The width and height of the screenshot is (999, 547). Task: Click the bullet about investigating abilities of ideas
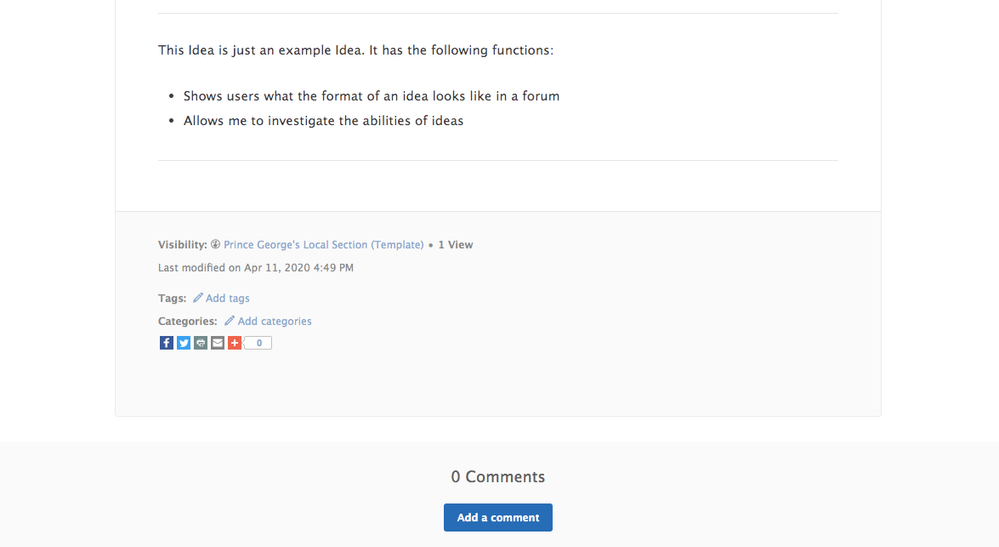click(323, 121)
